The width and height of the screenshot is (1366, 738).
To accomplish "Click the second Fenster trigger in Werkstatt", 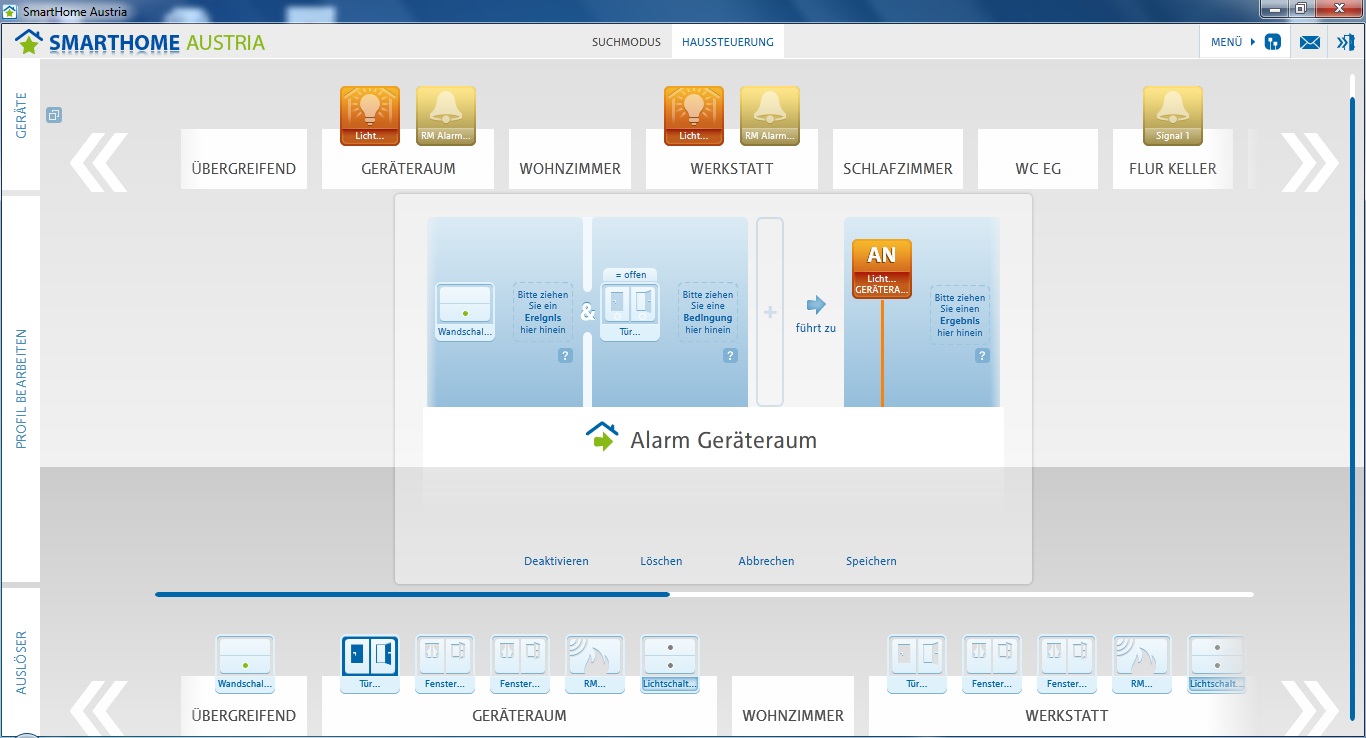I will 1067,664.
